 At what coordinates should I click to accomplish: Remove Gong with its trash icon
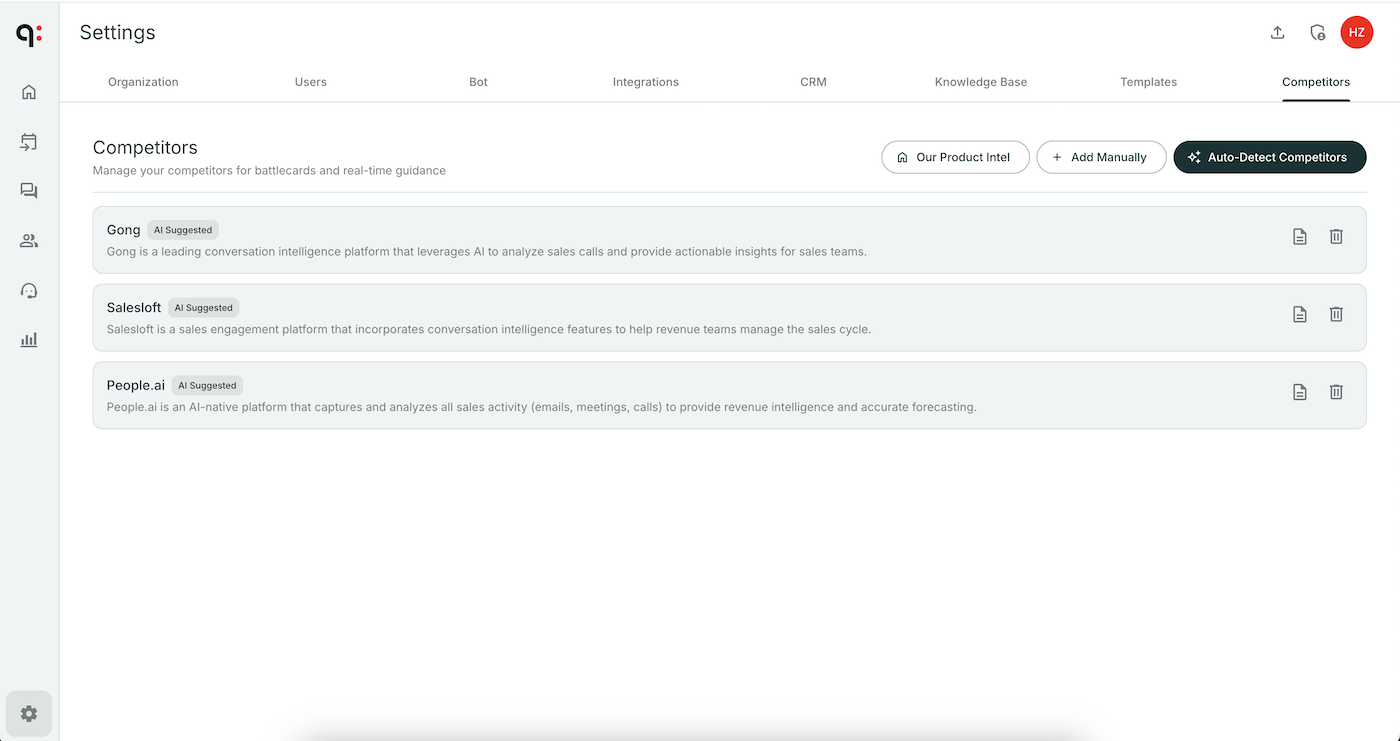1336,236
